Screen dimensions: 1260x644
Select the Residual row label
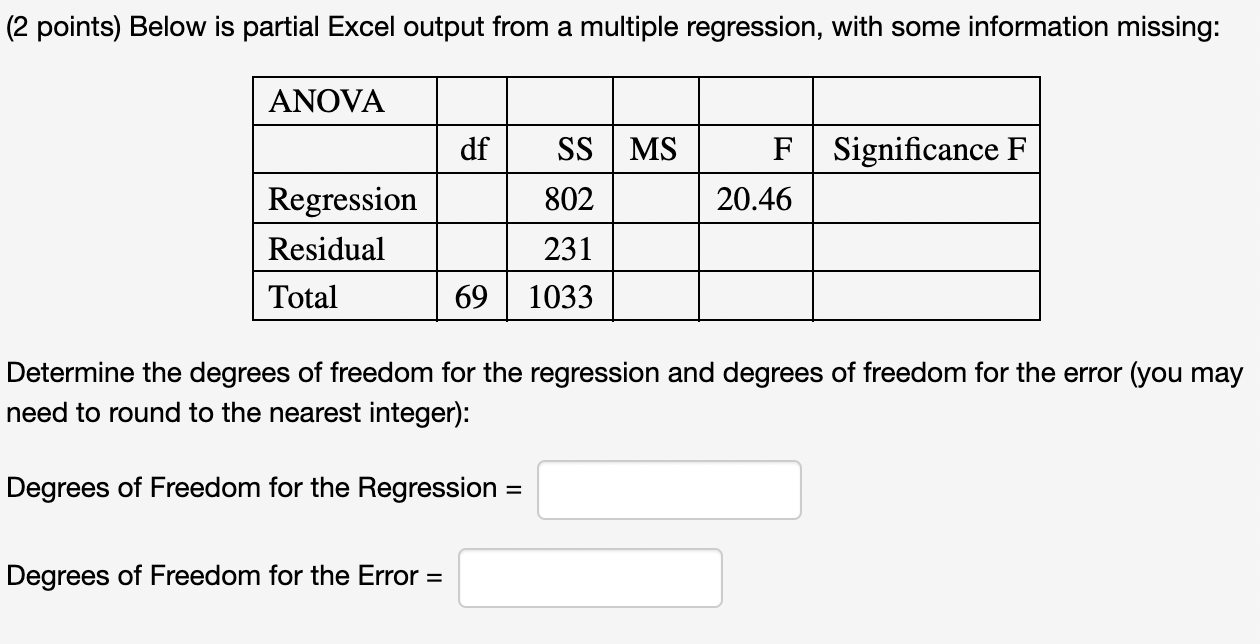pyautogui.click(x=326, y=248)
